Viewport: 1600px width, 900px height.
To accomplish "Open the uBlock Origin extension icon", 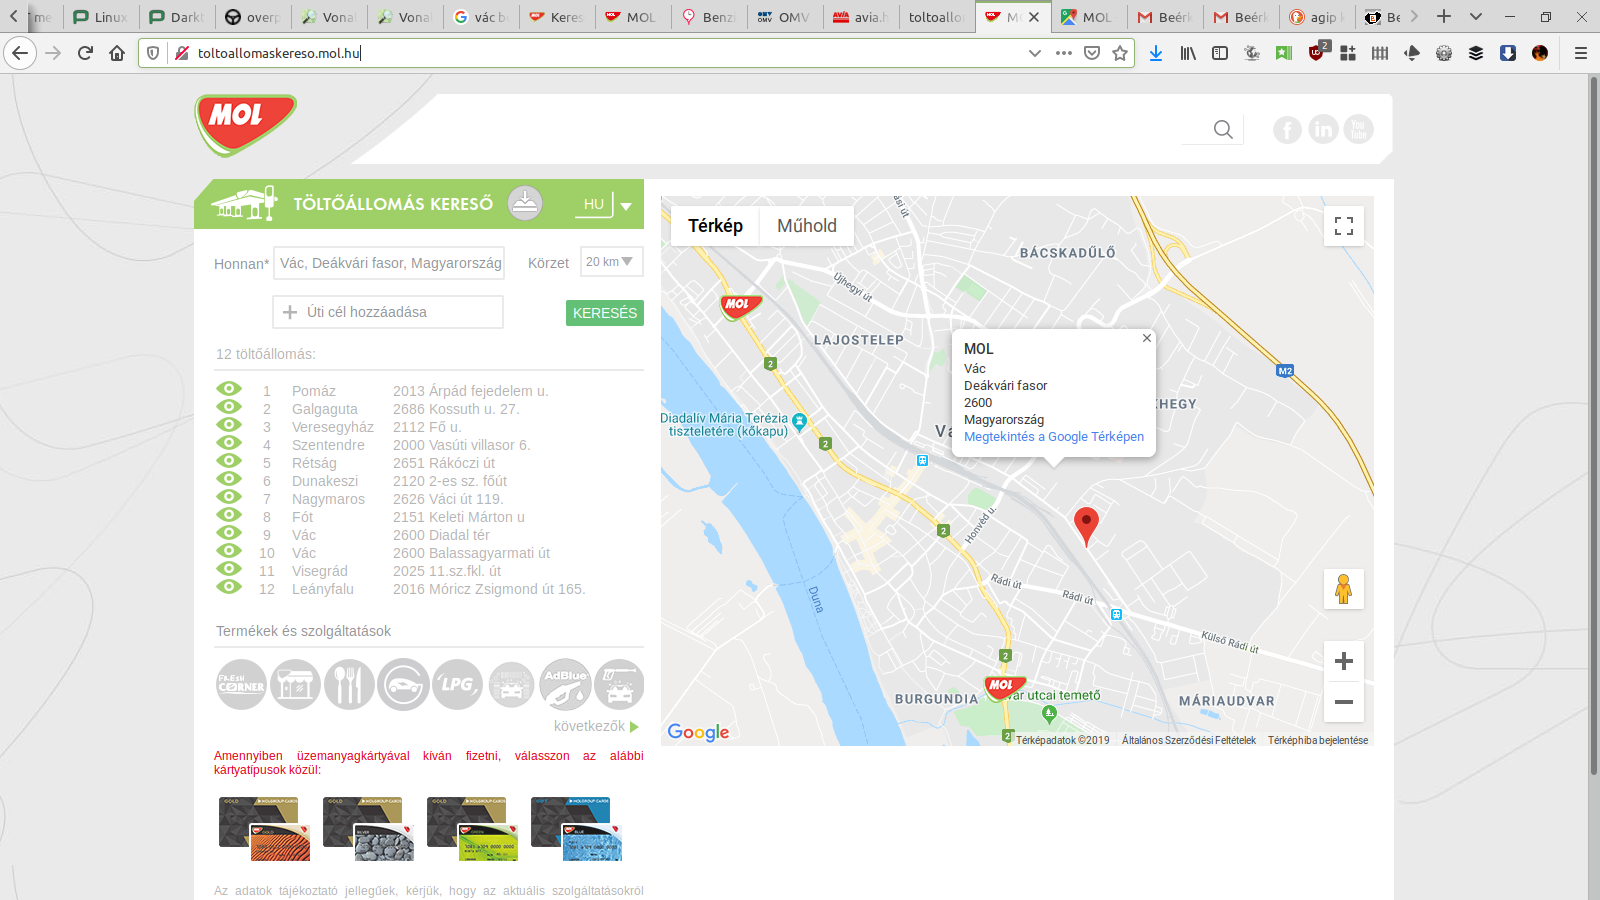I will [x=1317, y=52].
